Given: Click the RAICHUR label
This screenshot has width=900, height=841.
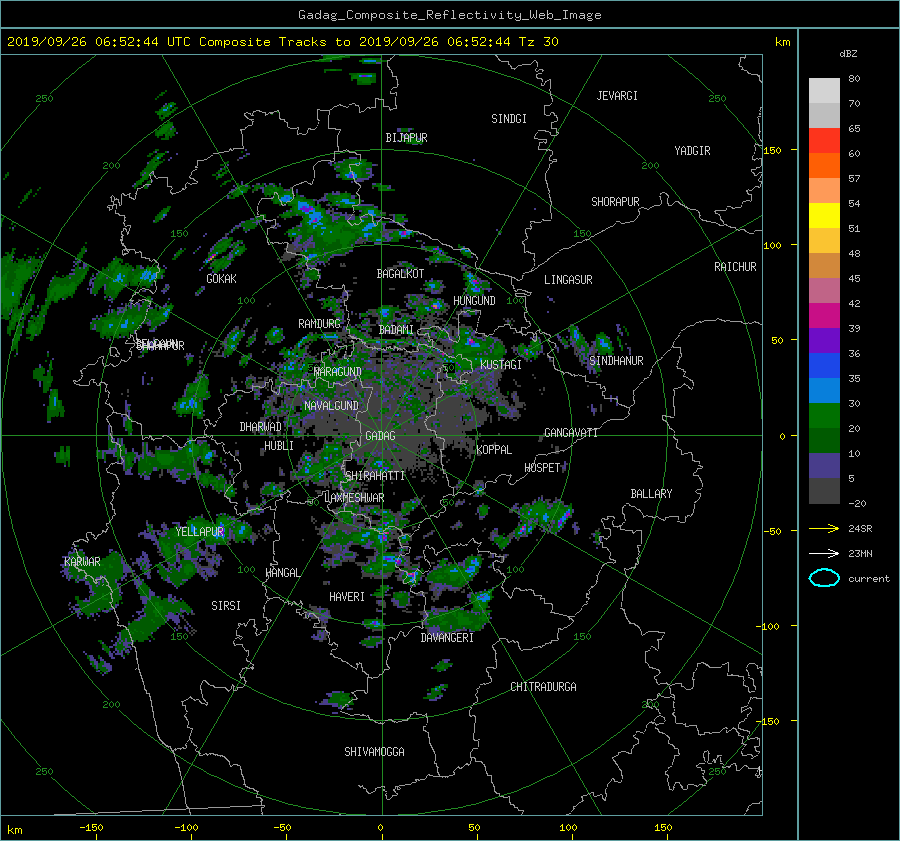Looking at the screenshot, I should (735, 267).
